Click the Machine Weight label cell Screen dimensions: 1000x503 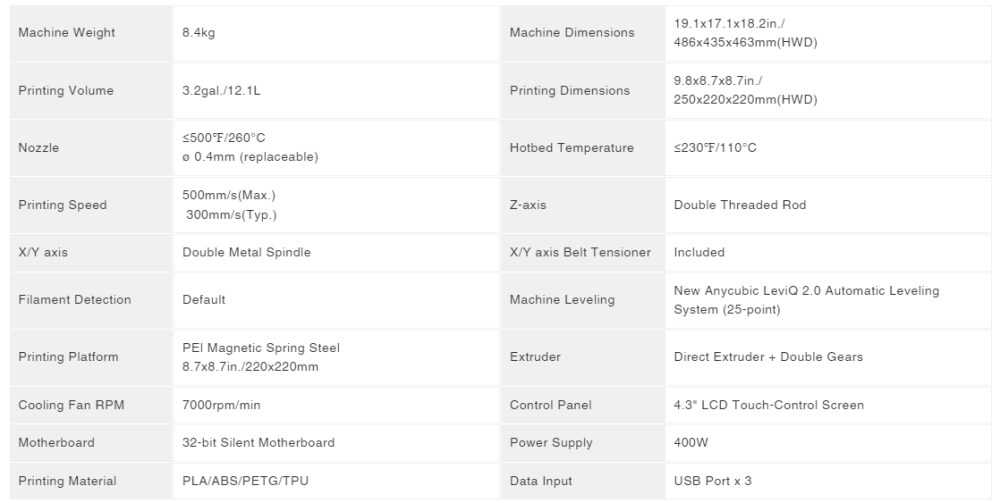click(91, 33)
